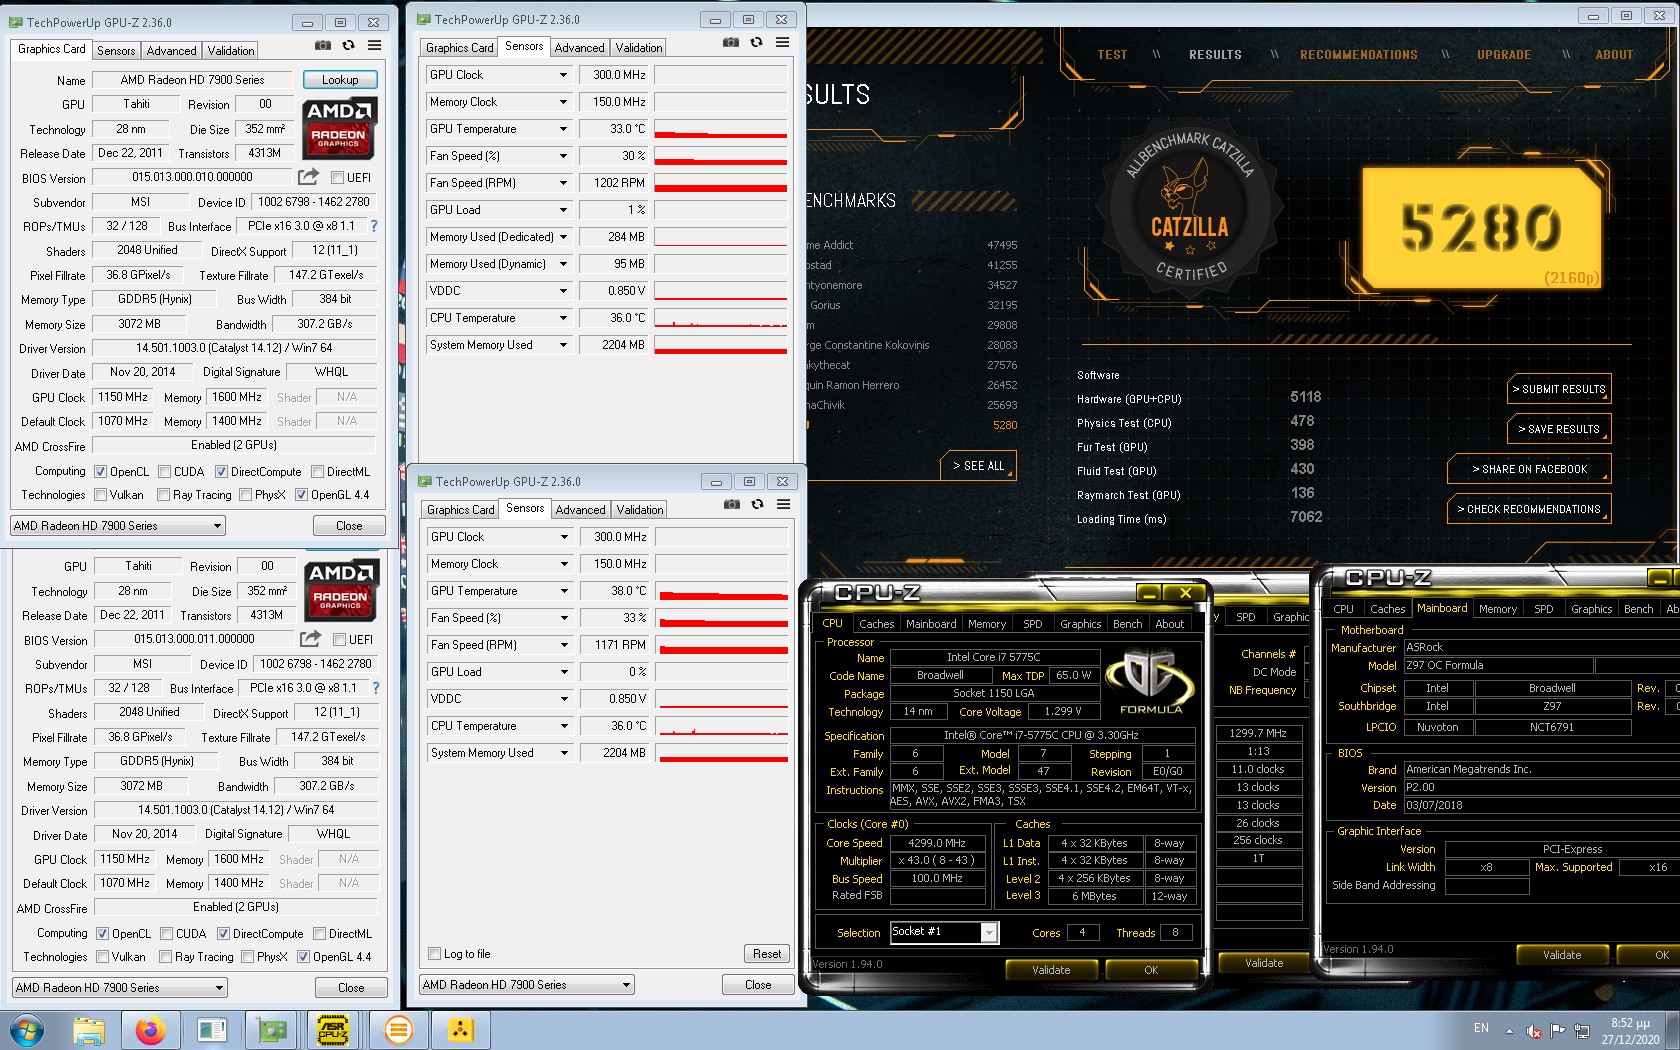Open GPU selector dropdown in bottom Sensors window
The width and height of the screenshot is (1680, 1050).
click(x=527, y=985)
